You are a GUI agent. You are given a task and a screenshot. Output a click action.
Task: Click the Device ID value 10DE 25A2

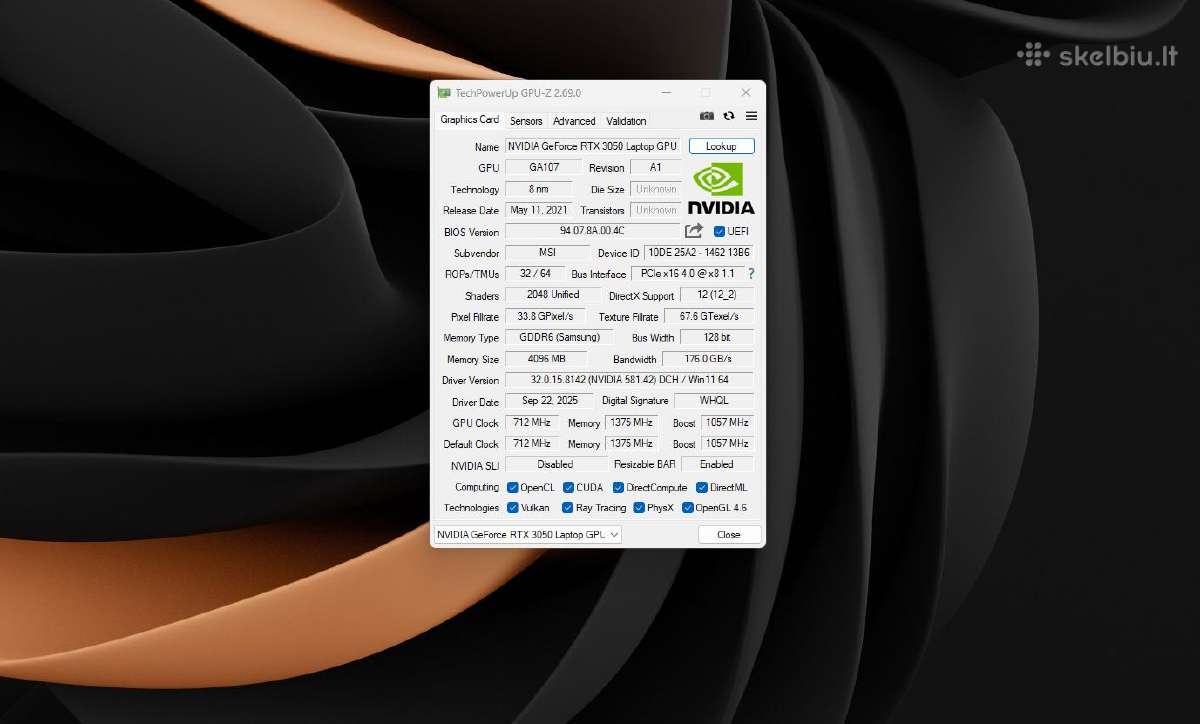699,253
